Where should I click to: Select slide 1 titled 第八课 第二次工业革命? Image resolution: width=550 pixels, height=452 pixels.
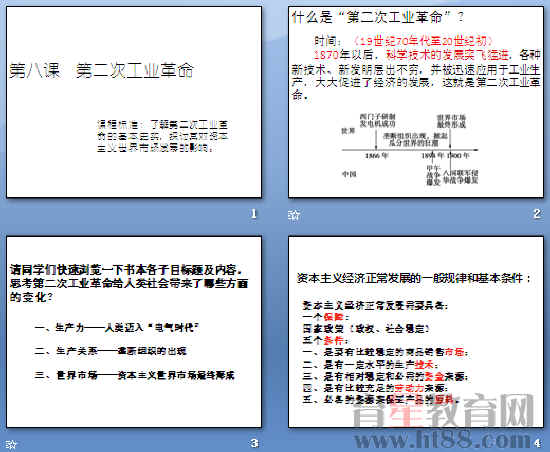[134, 102]
